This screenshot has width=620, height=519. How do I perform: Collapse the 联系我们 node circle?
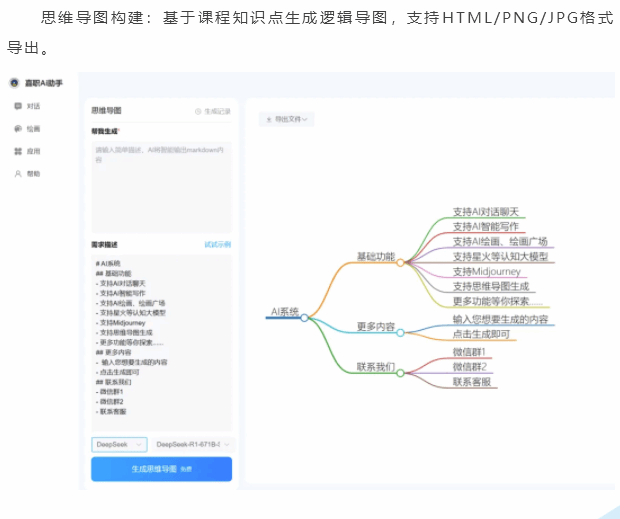[x=399, y=373]
